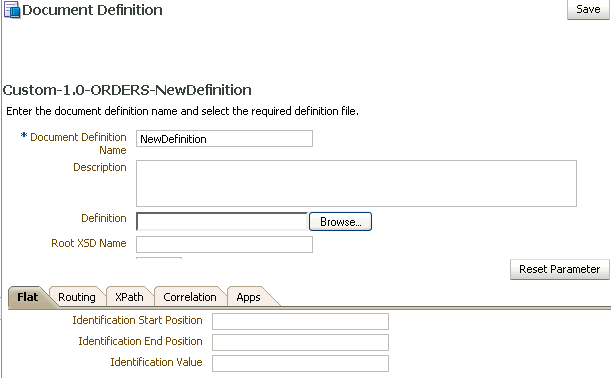Click the Identification Start Position field

point(300,321)
